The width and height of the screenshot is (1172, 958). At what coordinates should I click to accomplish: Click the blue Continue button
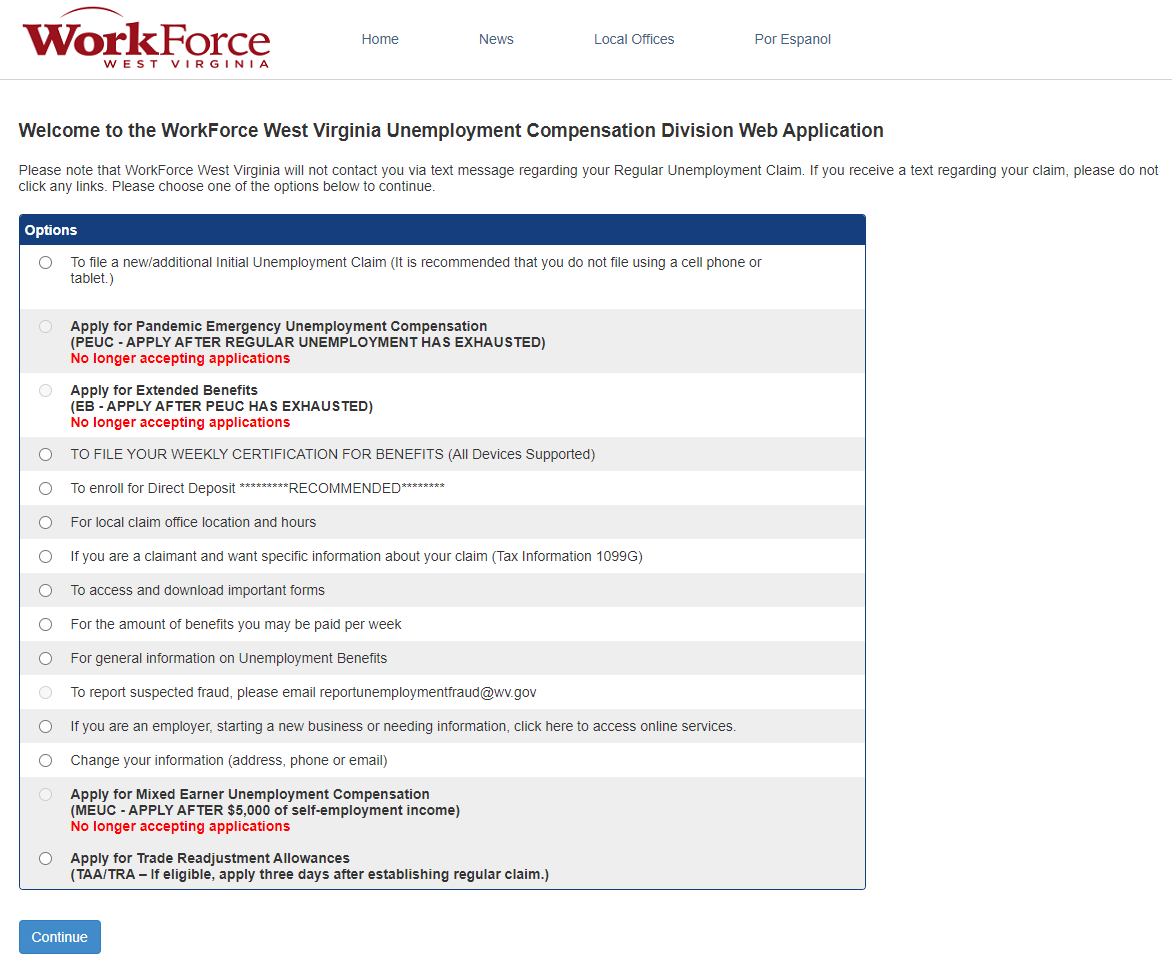click(60, 937)
